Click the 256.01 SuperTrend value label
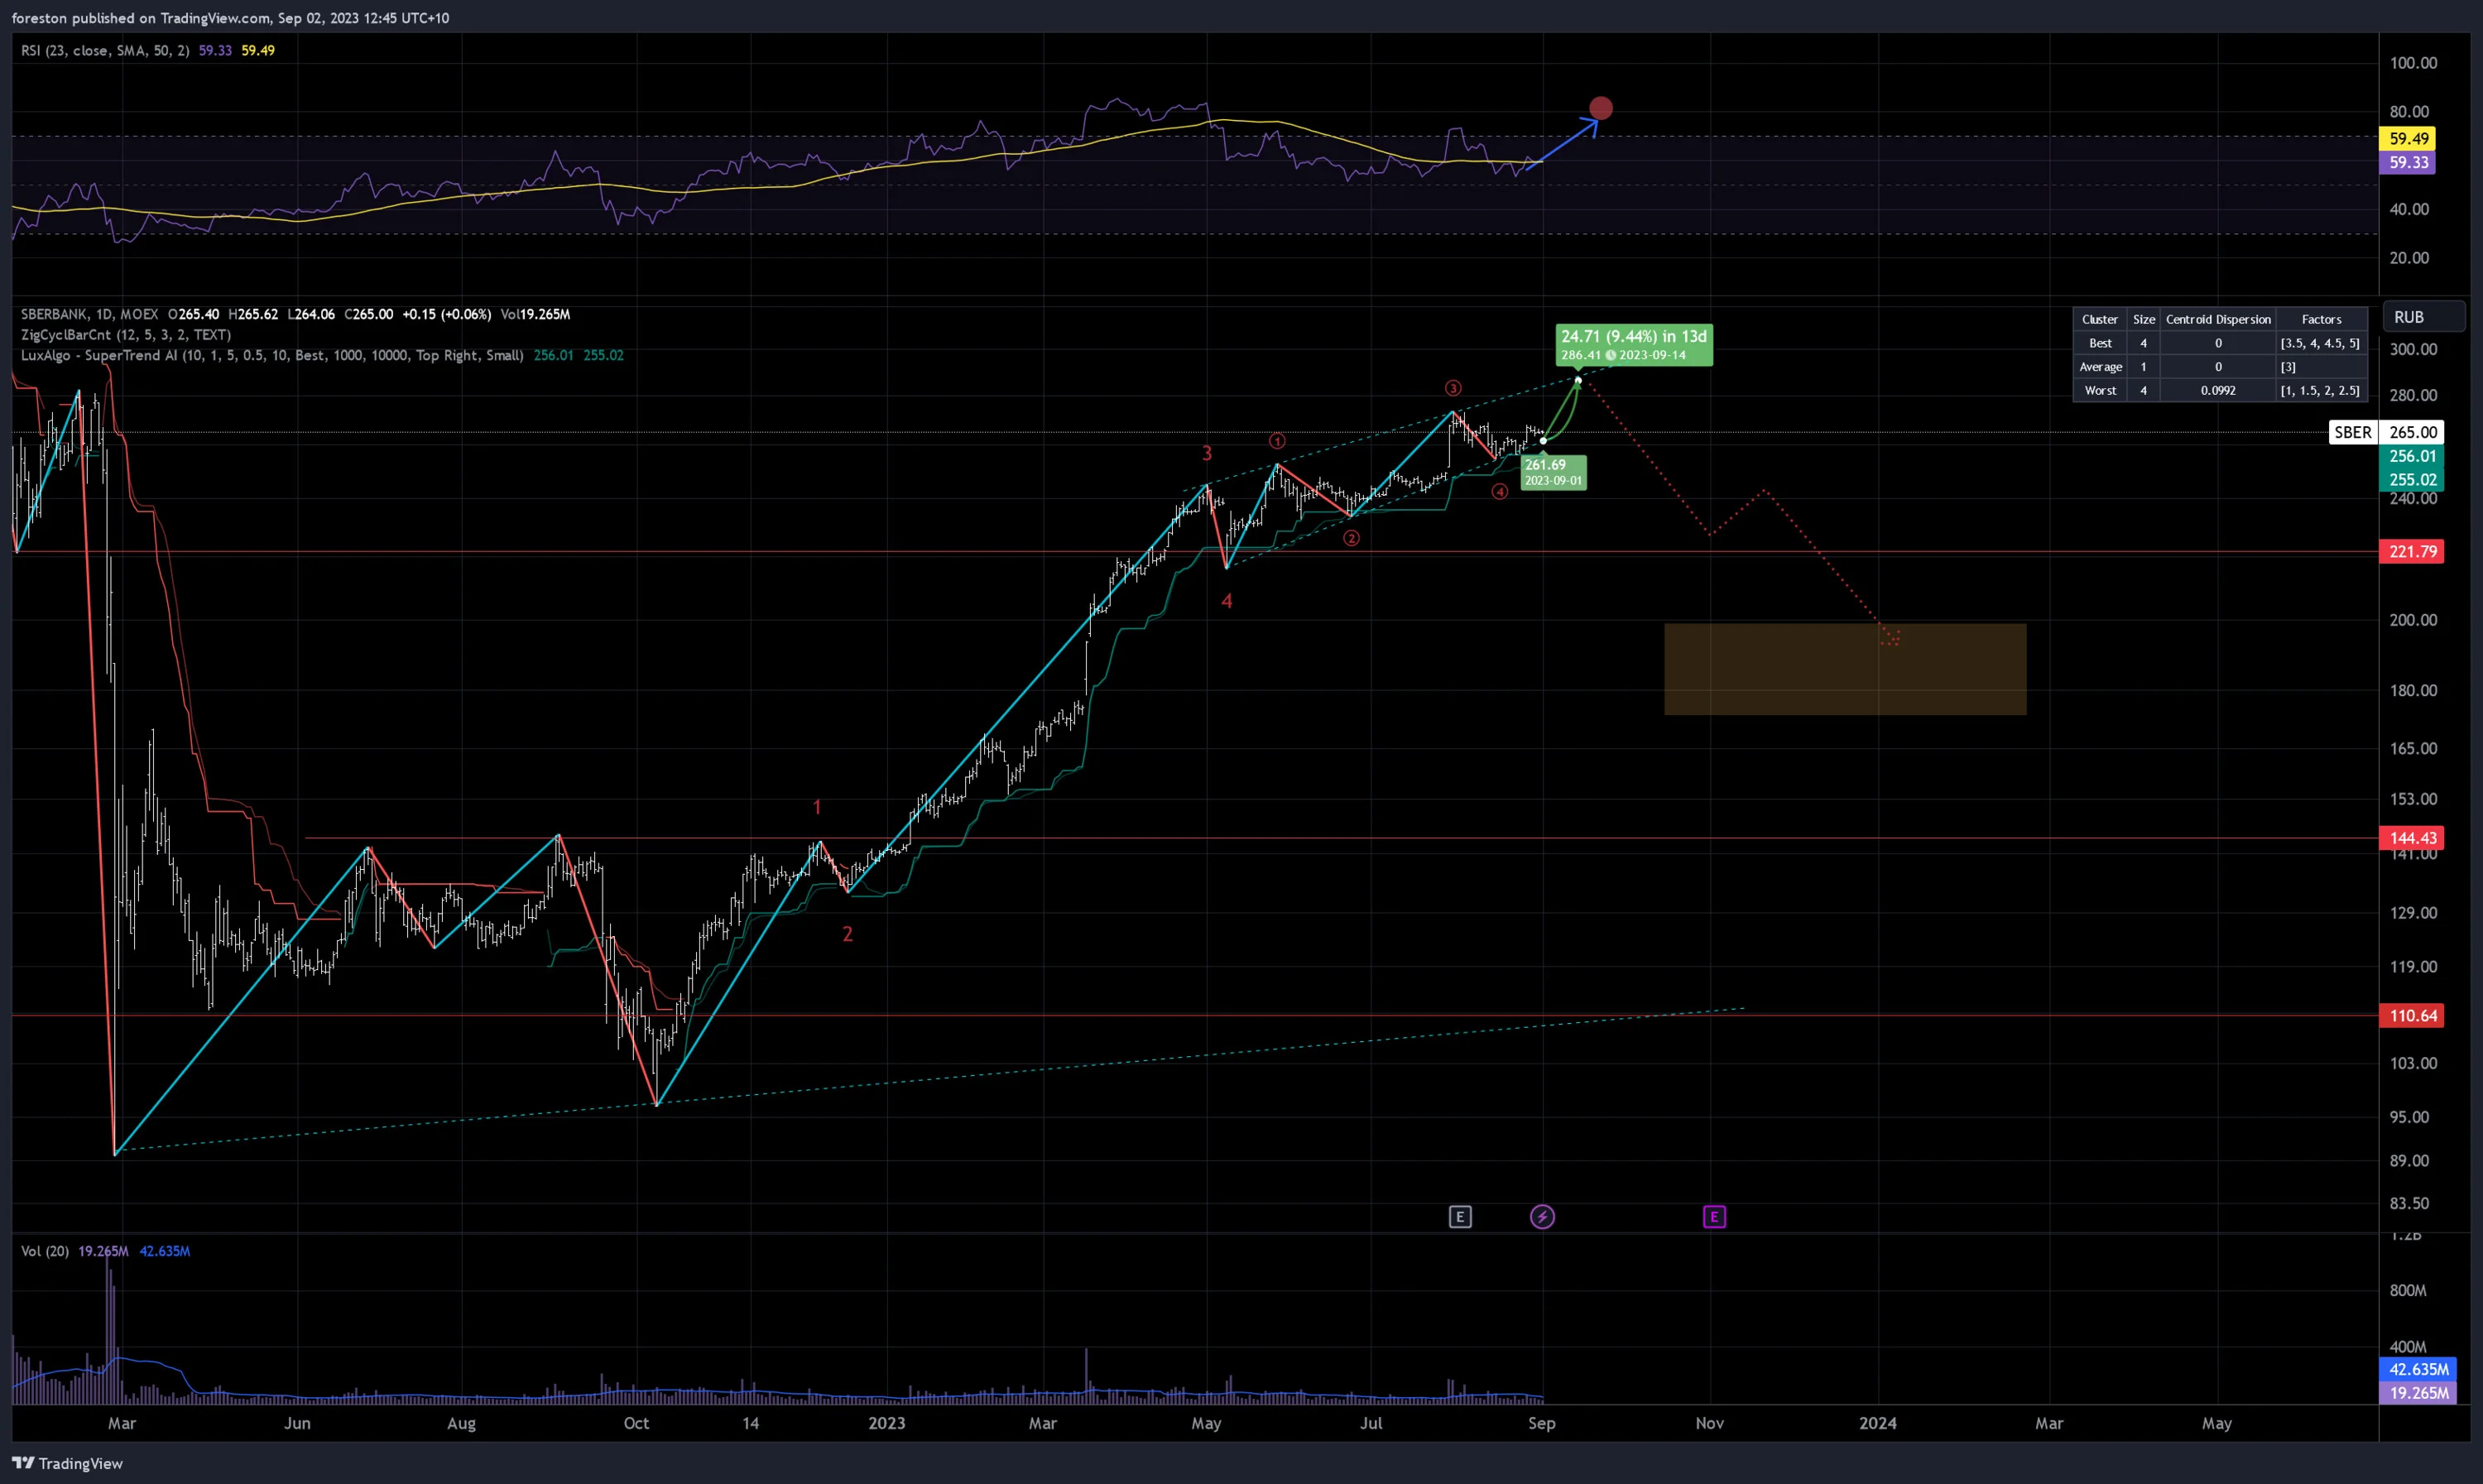Viewport: 2483px width, 1484px height. click(2412, 456)
